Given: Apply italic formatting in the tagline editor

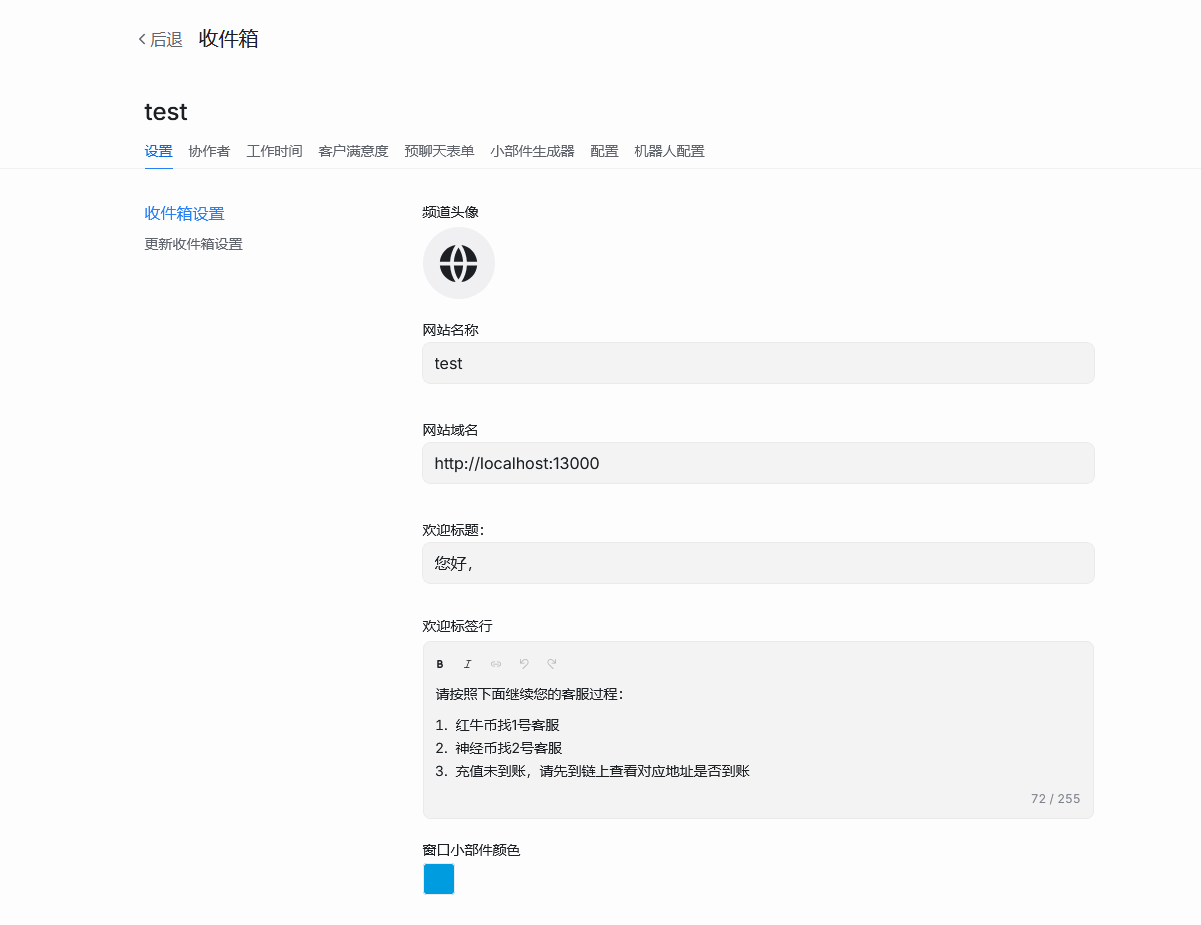Looking at the screenshot, I should (467, 664).
